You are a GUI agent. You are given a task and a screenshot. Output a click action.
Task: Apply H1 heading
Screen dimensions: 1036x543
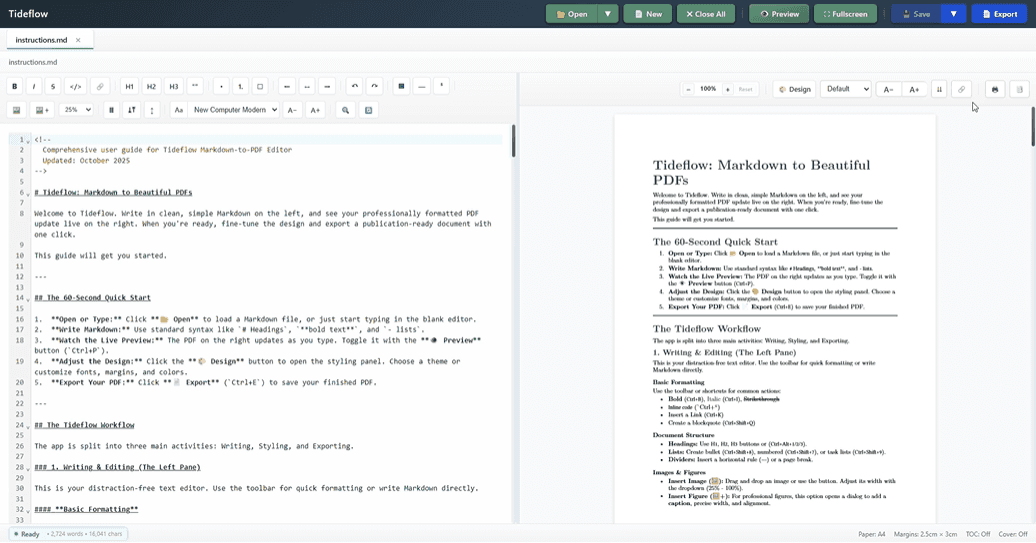(130, 87)
